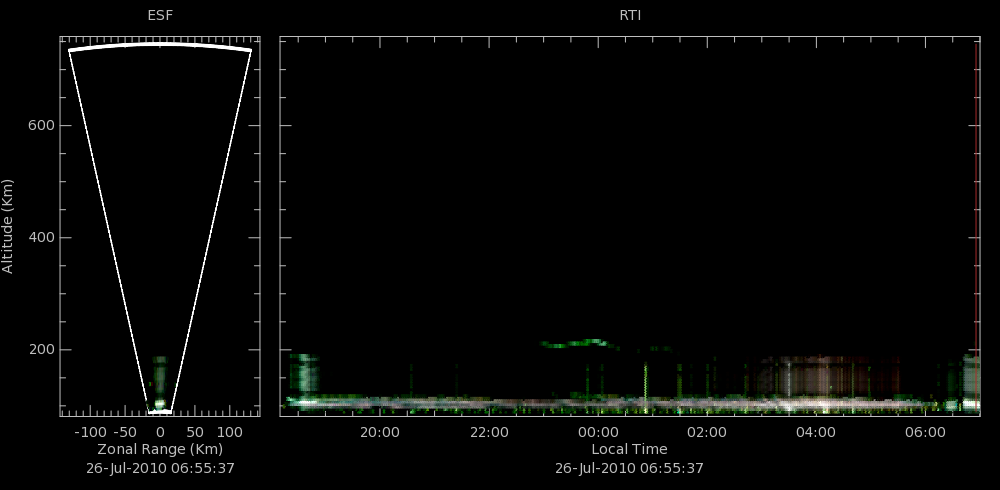This screenshot has width=1000, height=490.
Task: Click the -100 zonal range tick label
Action: pos(90,432)
